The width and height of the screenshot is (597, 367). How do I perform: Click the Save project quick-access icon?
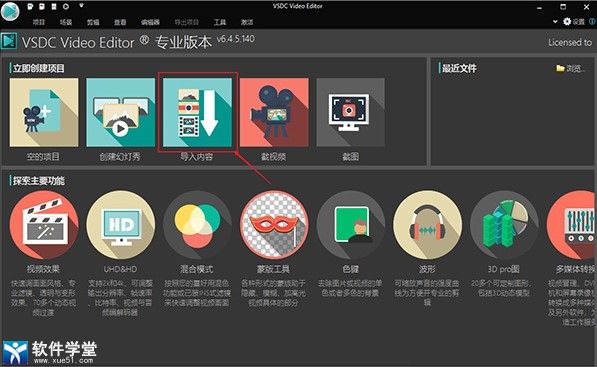(x=54, y=6)
